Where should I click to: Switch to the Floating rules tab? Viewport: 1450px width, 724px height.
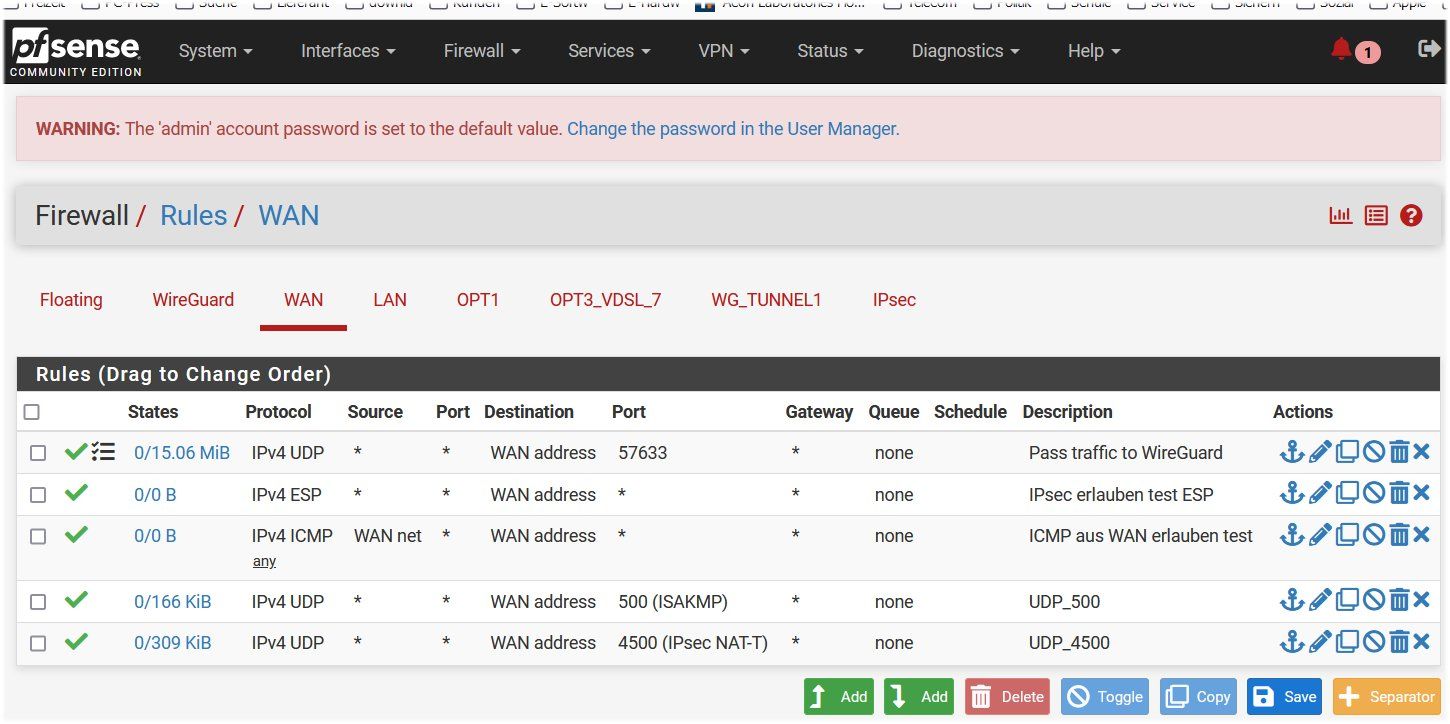pyautogui.click(x=71, y=300)
